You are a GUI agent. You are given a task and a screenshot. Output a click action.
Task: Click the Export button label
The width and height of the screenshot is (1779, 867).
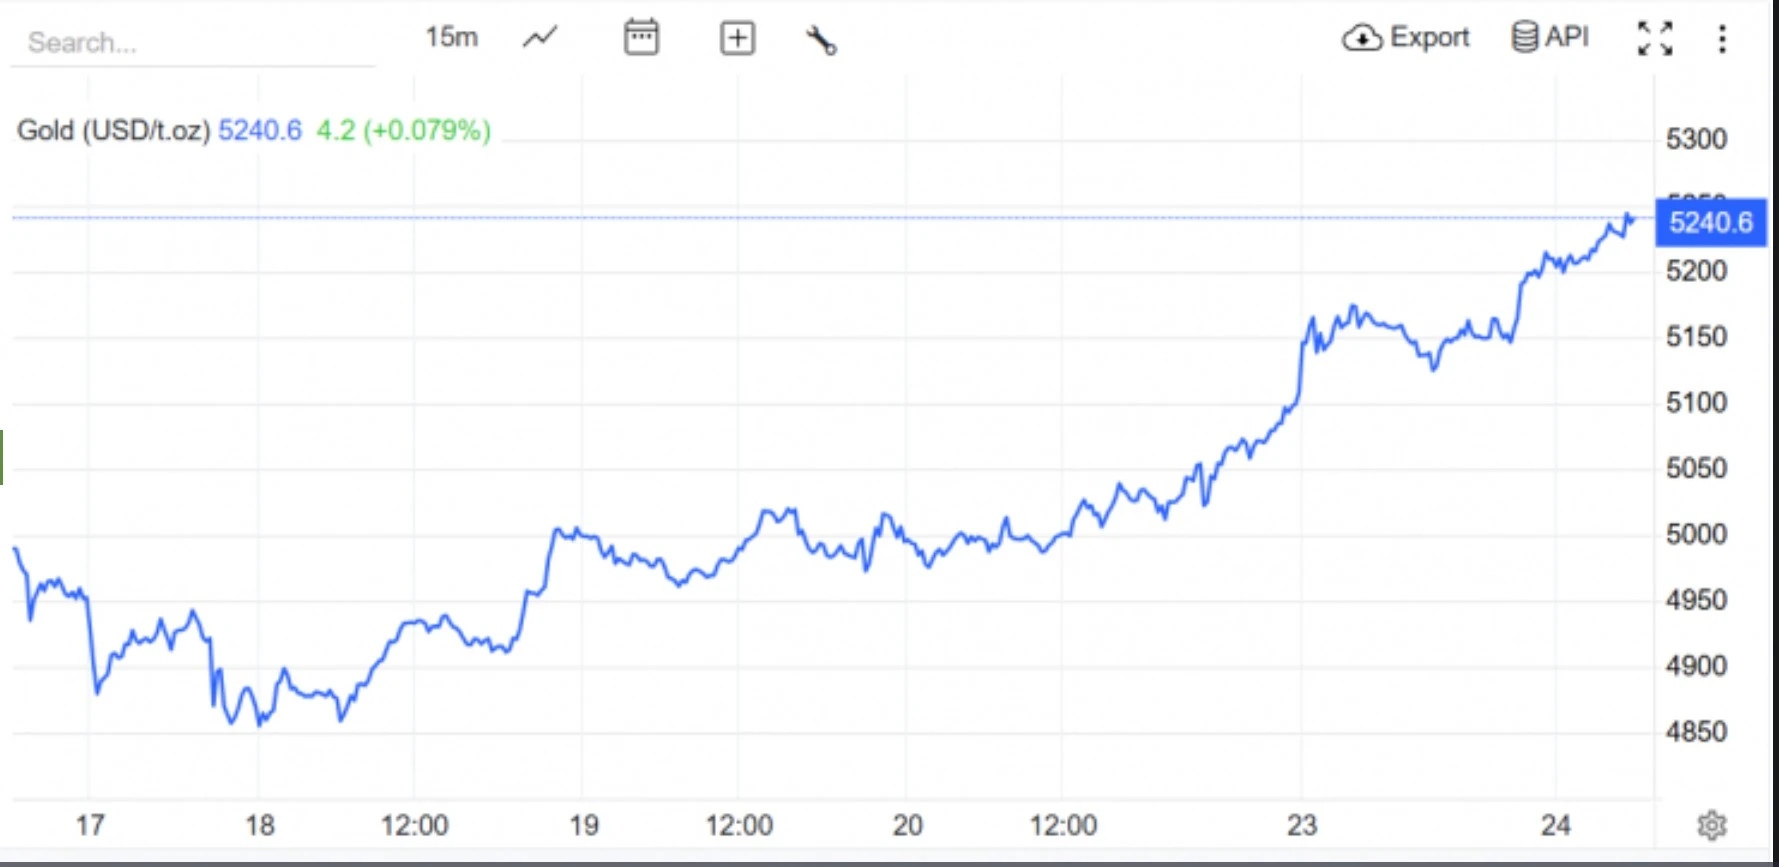click(1429, 37)
